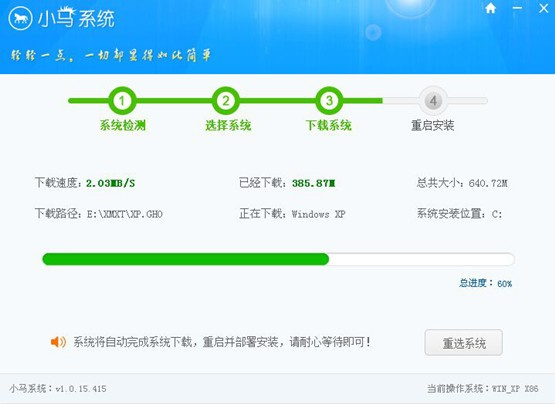Click the download path E:\XMXT\XP.GHO
Viewport: 555px width, 404px height.
125,214
